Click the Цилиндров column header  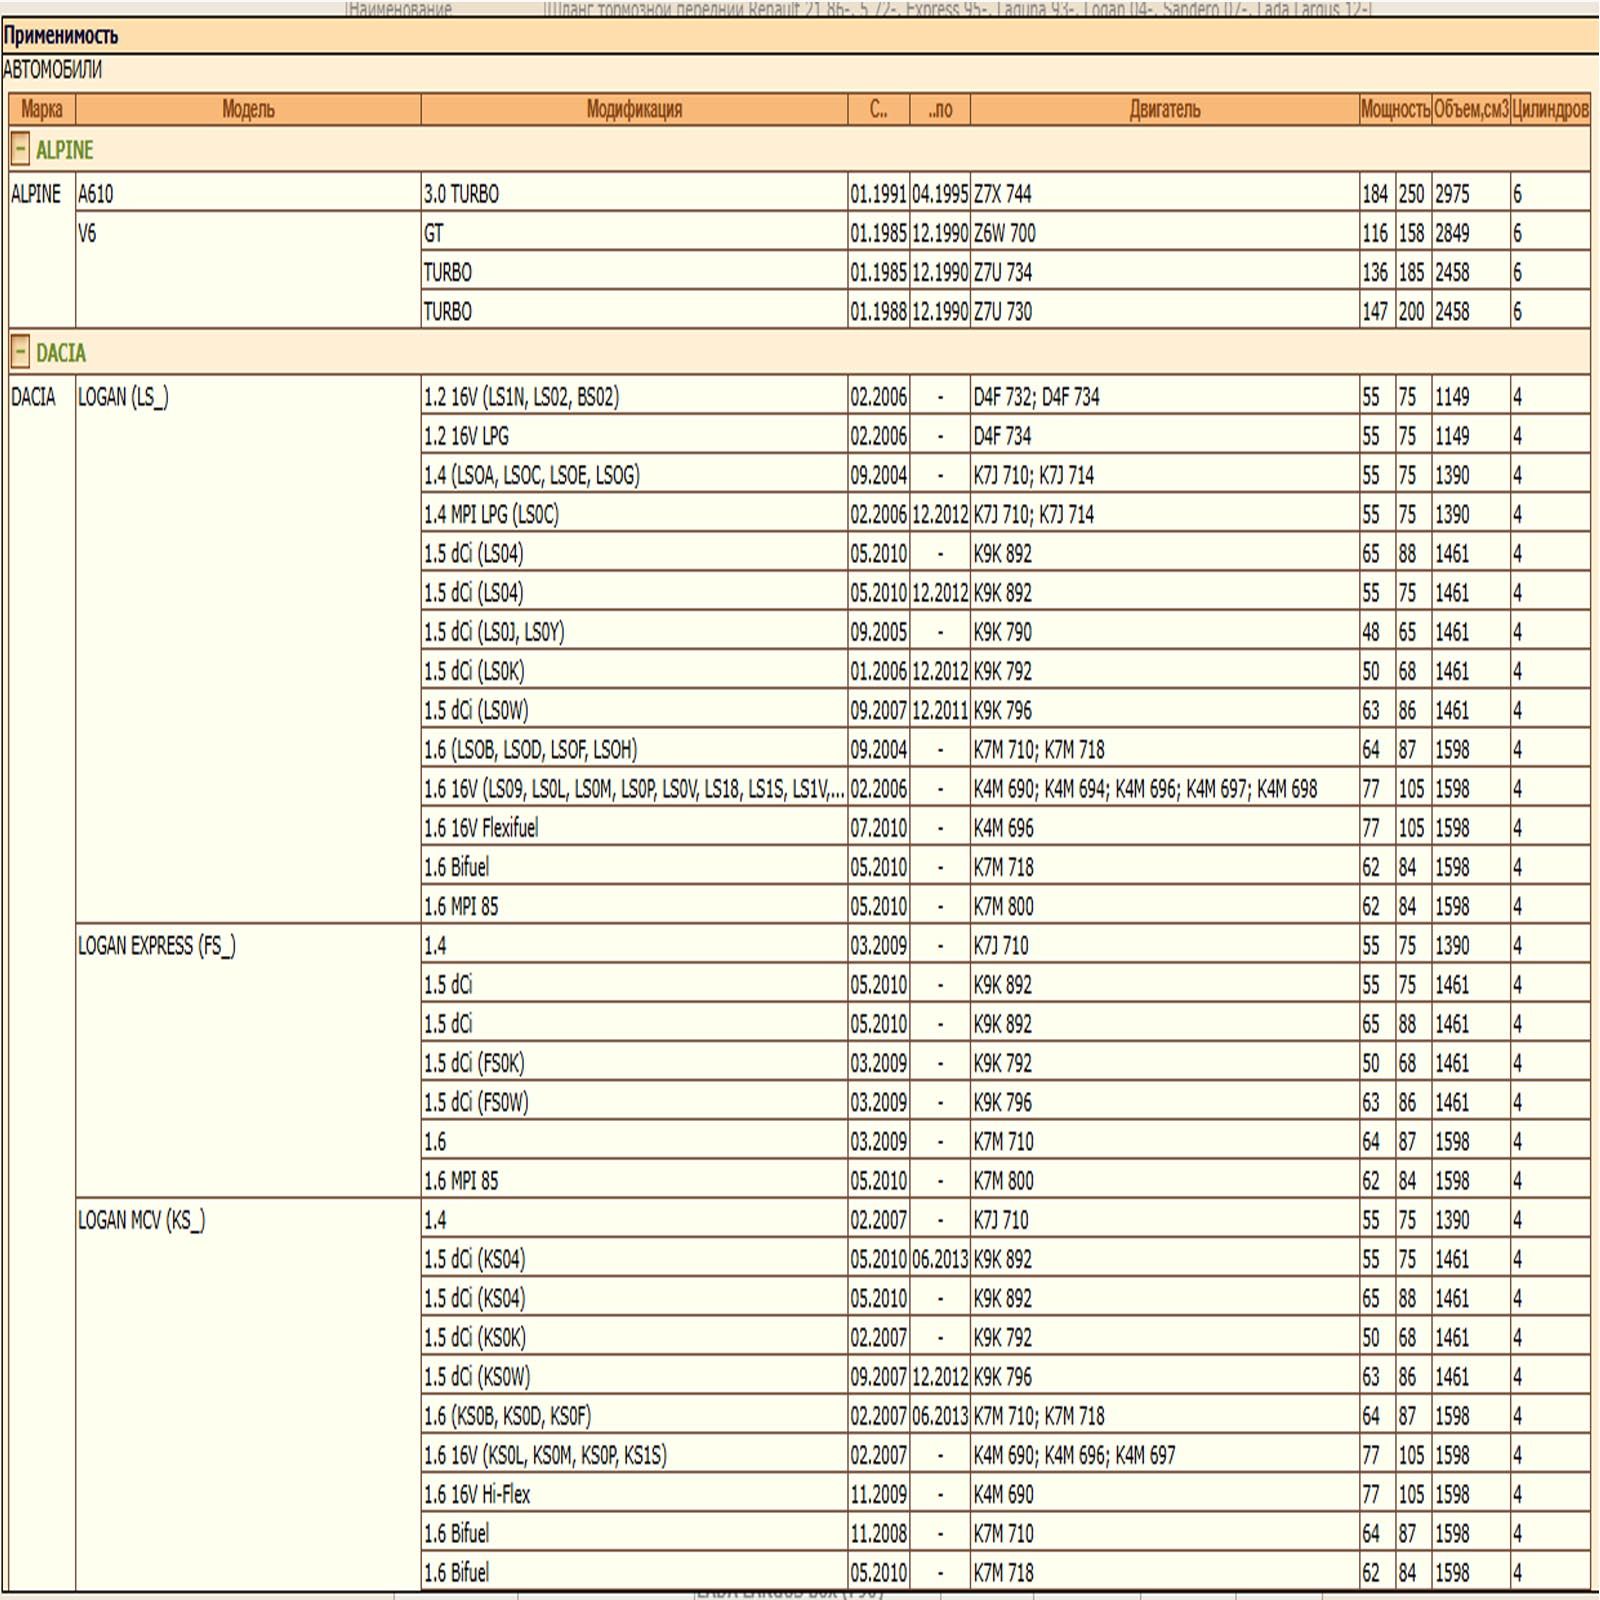click(1549, 109)
